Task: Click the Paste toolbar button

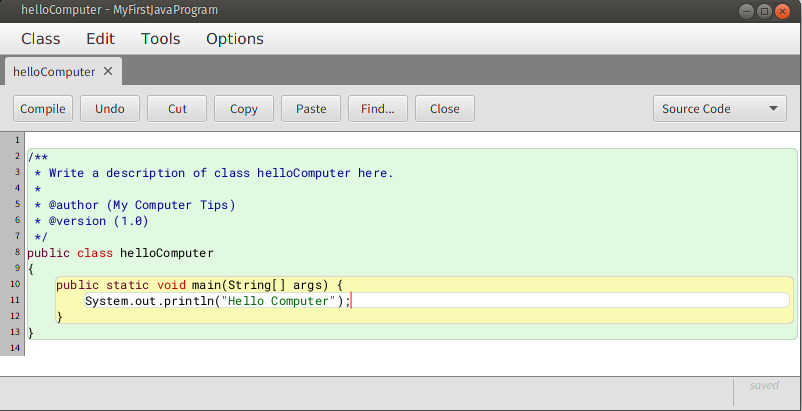Action: coord(311,109)
